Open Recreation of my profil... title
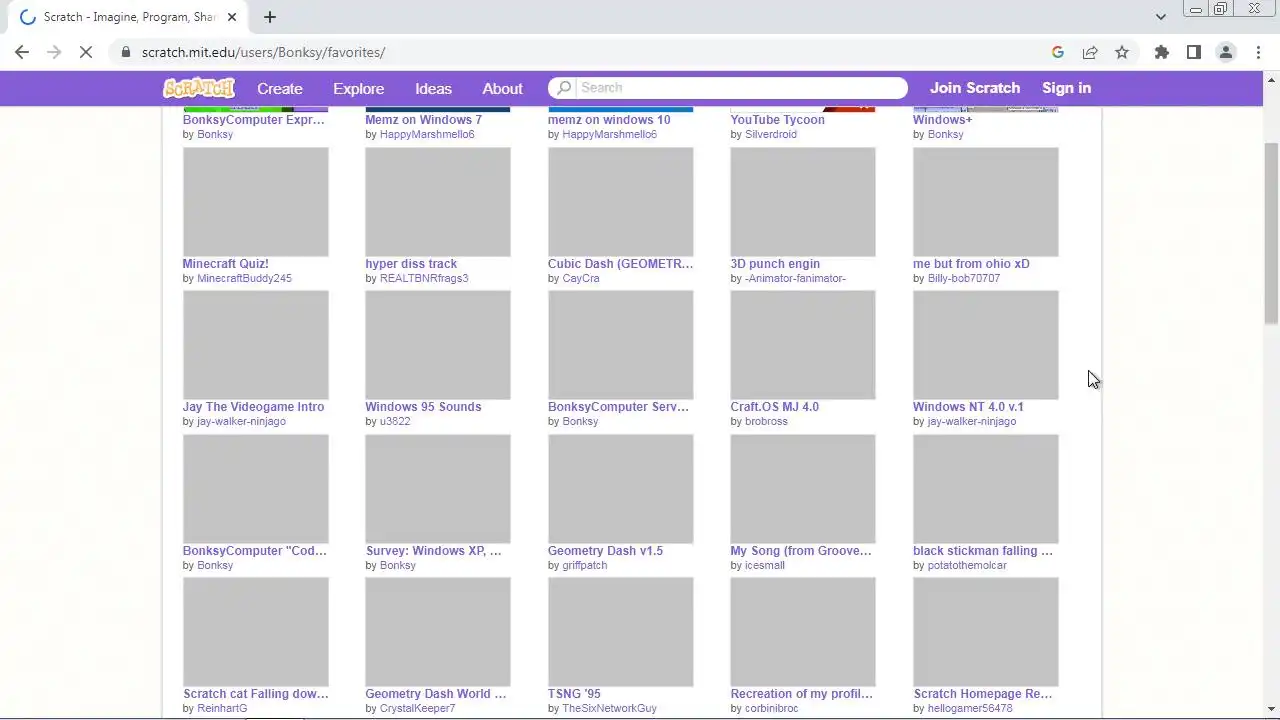The width and height of the screenshot is (1280, 720). coord(802,694)
